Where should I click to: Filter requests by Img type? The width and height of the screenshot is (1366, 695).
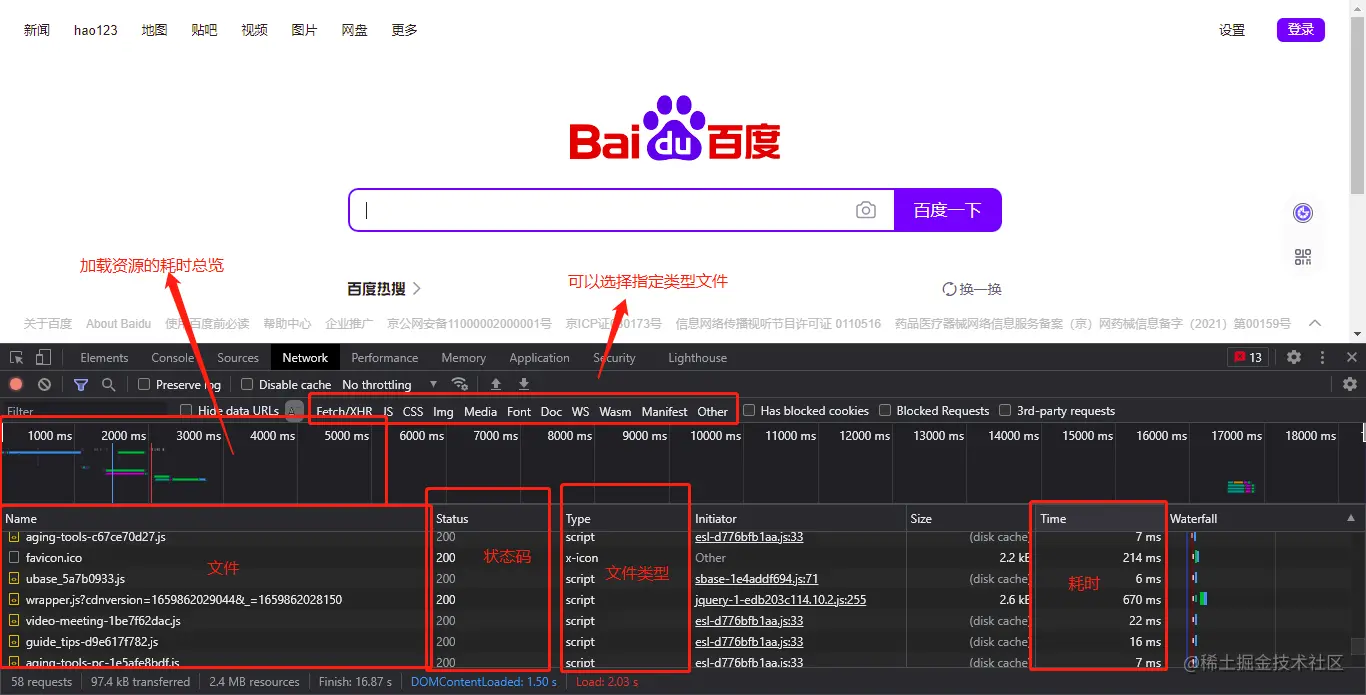443,411
